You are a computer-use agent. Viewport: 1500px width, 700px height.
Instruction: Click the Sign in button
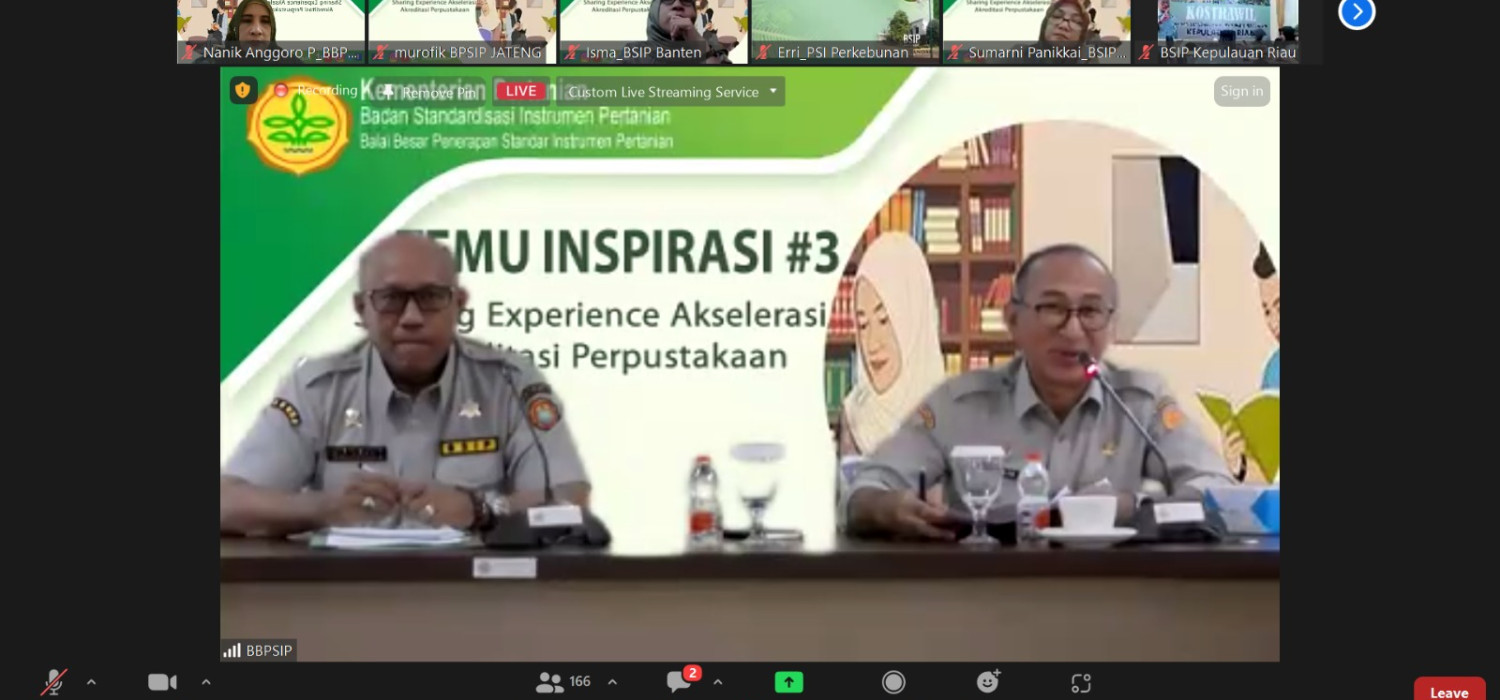click(x=1241, y=91)
